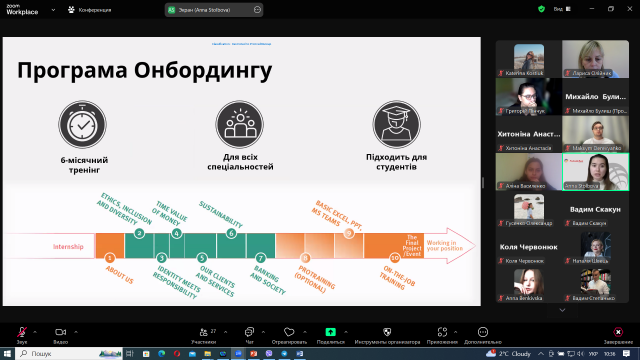This screenshot has width=640, height=360.
Task: Open Viber from the taskbar
Action: [x=269, y=353]
